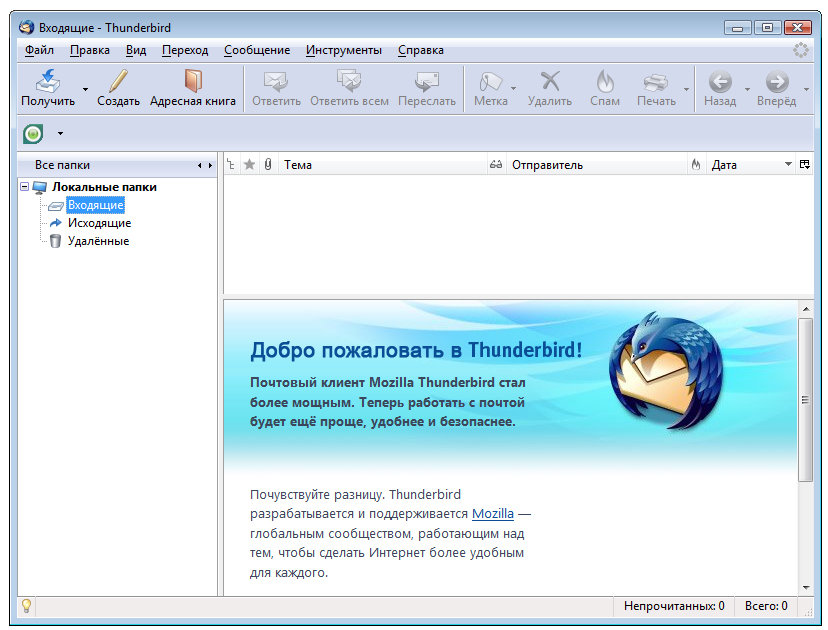
Task: Switch folder view with the left arrow
Action: 200,165
